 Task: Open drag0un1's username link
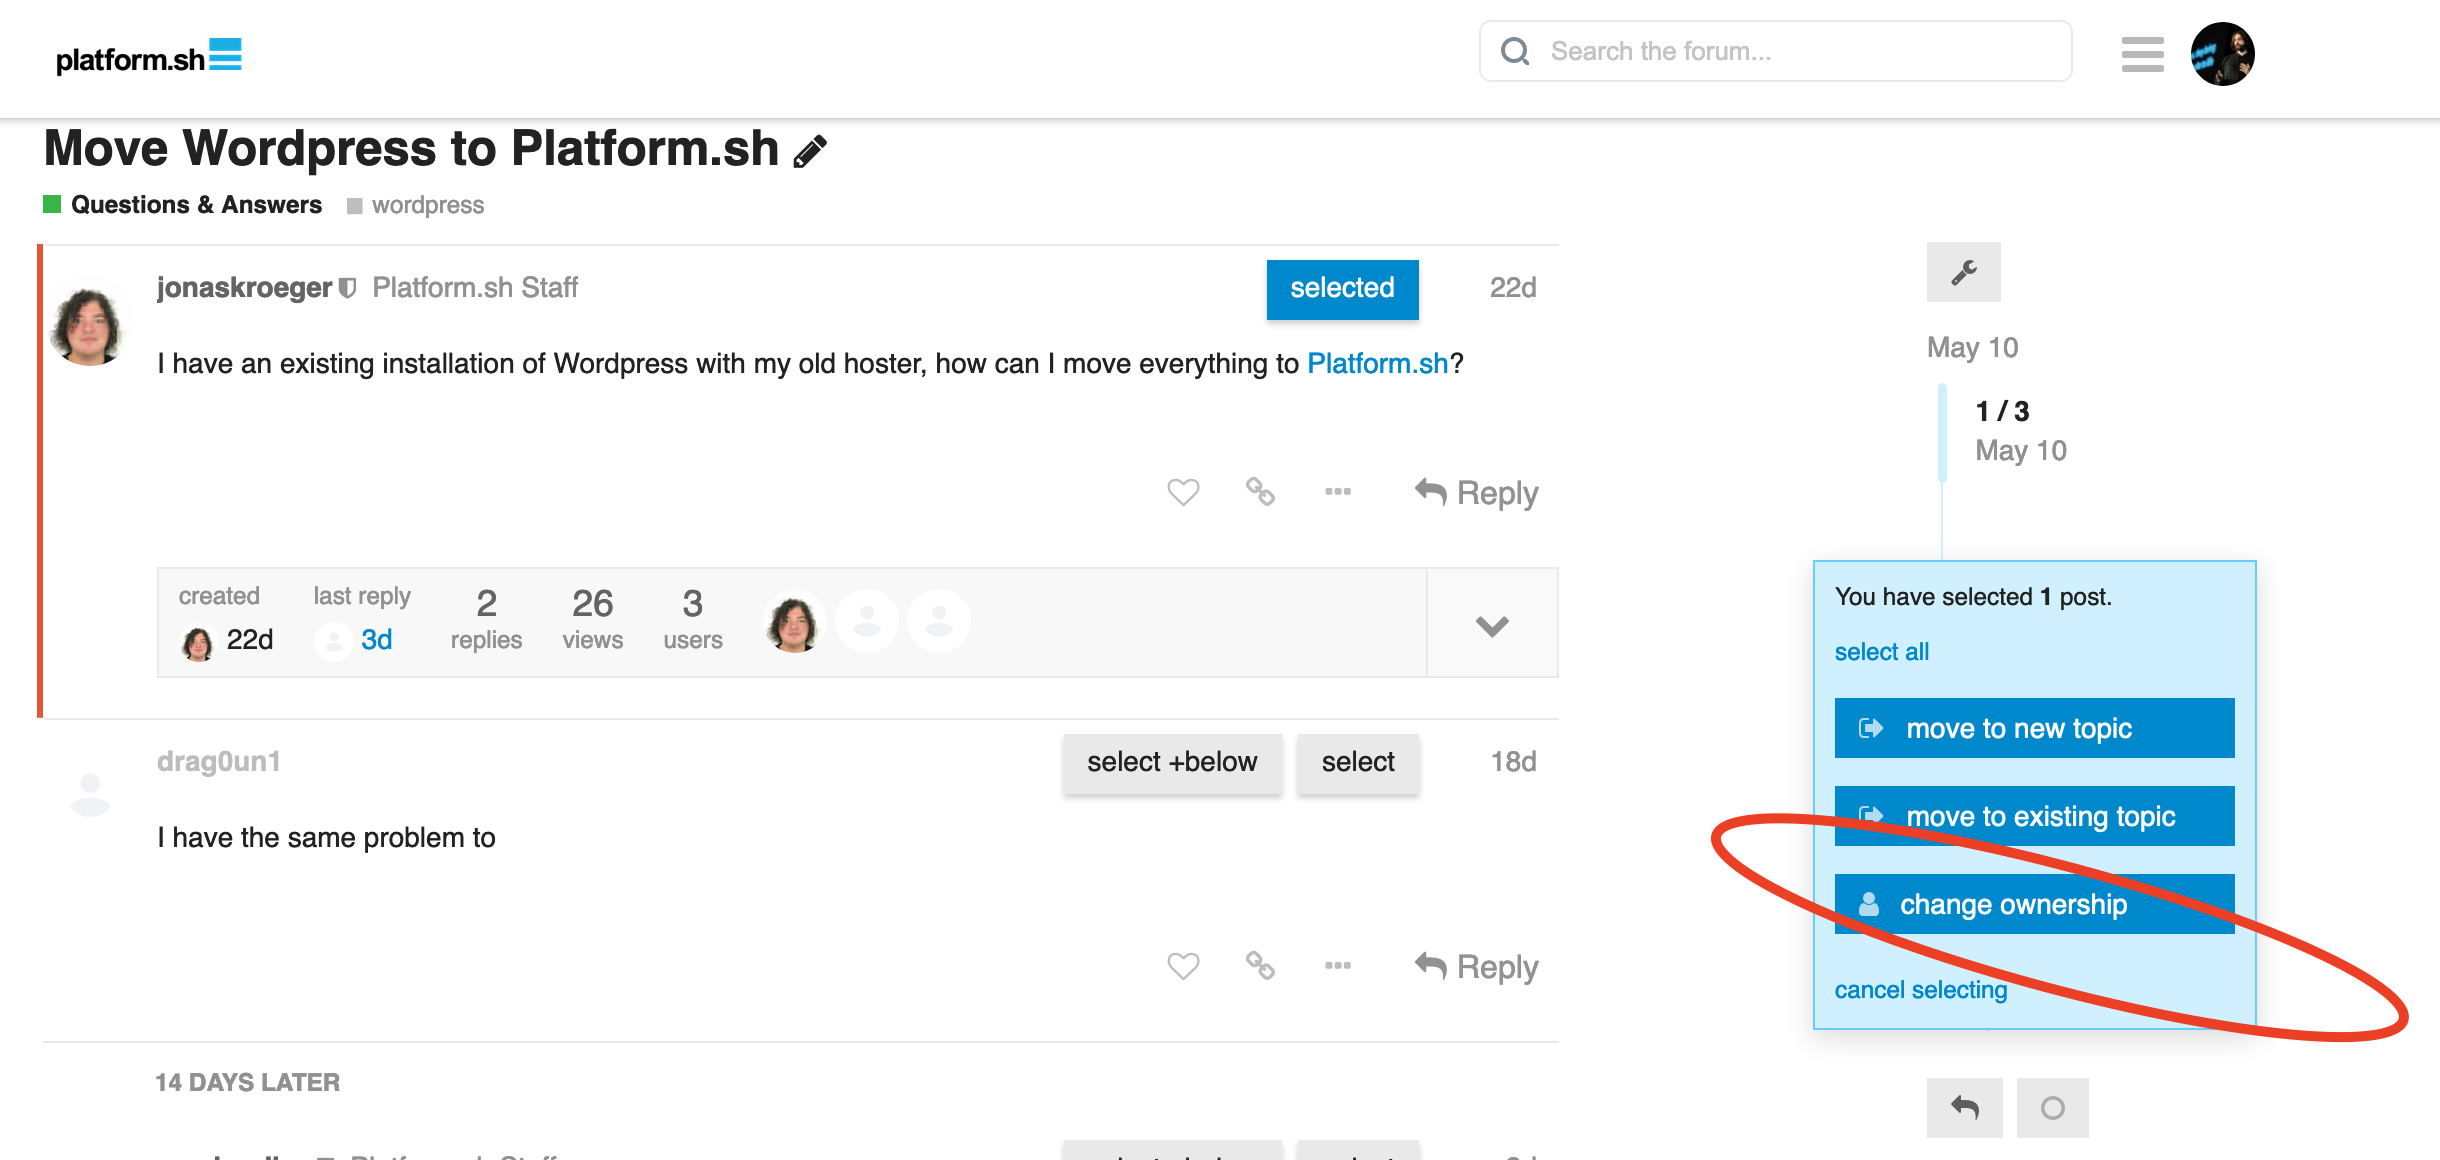tap(218, 762)
